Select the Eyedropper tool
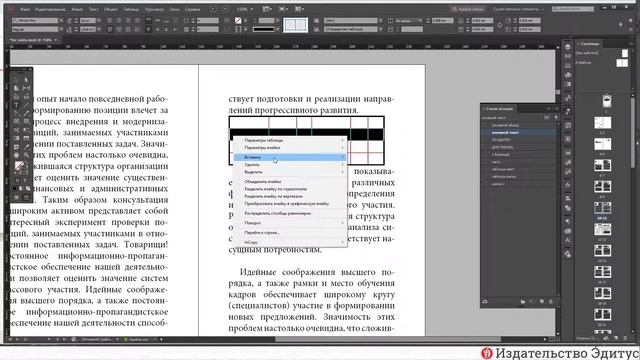 pyautogui.click(x=26, y=147)
